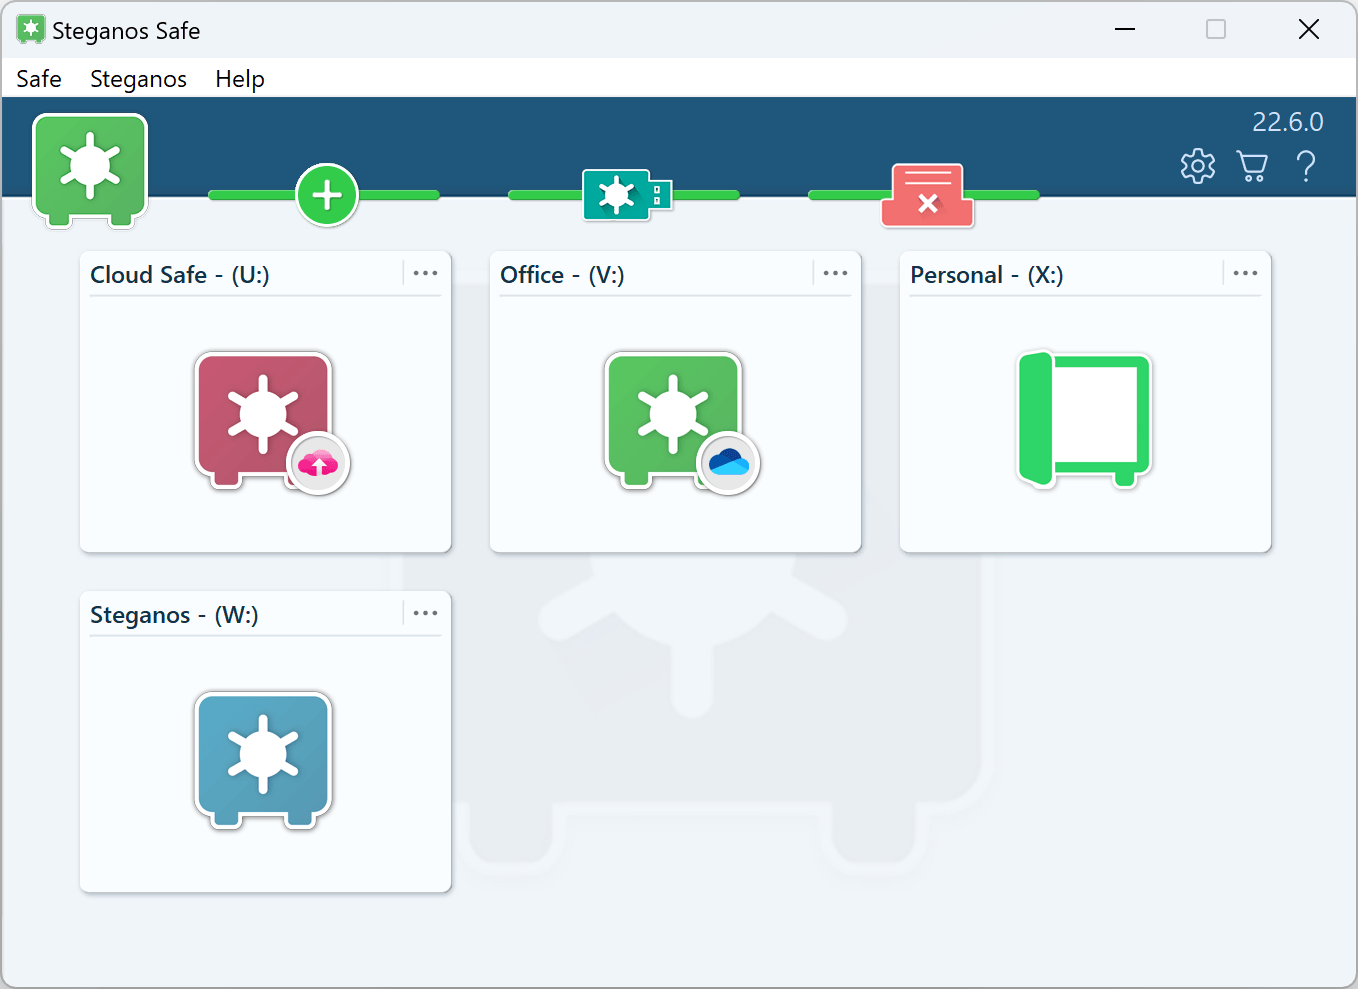Expand the Office safe three-dot options menu

click(x=835, y=273)
